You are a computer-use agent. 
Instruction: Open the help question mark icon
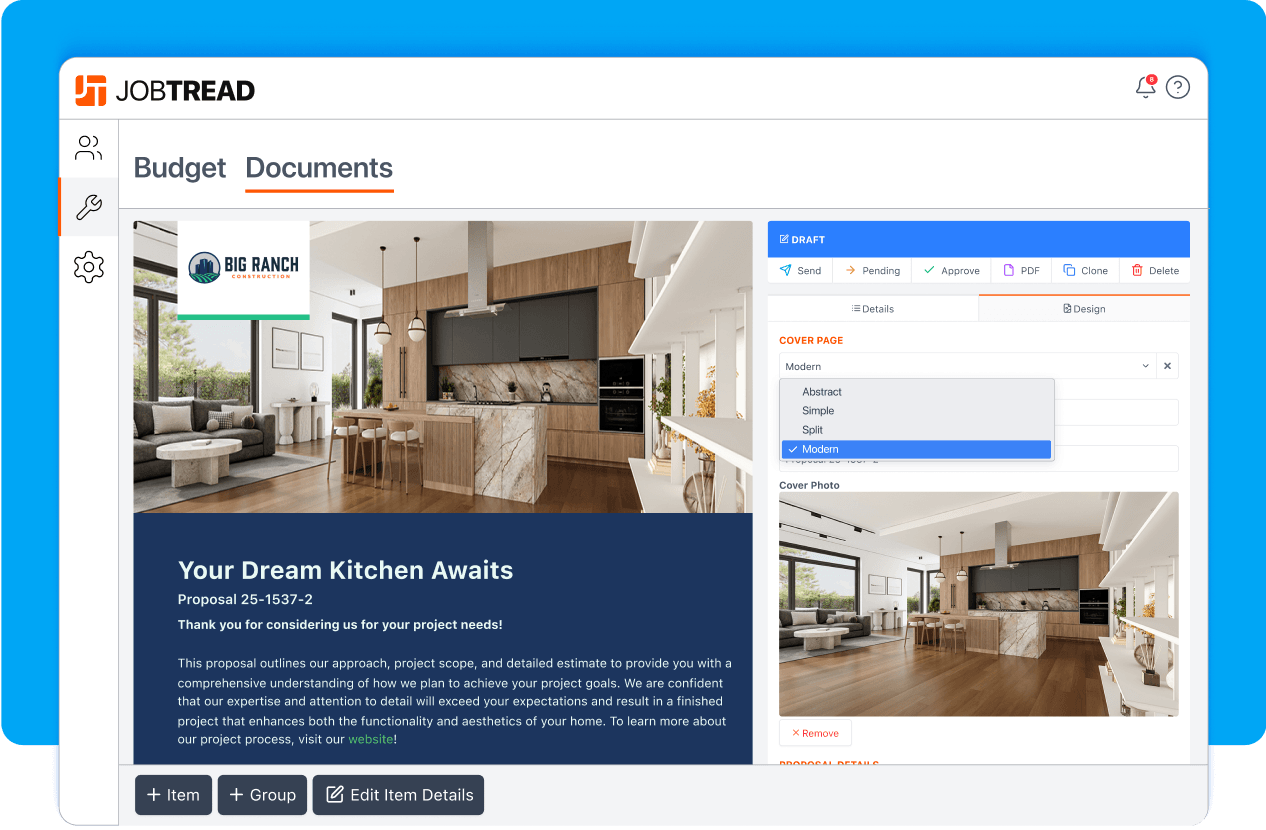(x=1178, y=88)
